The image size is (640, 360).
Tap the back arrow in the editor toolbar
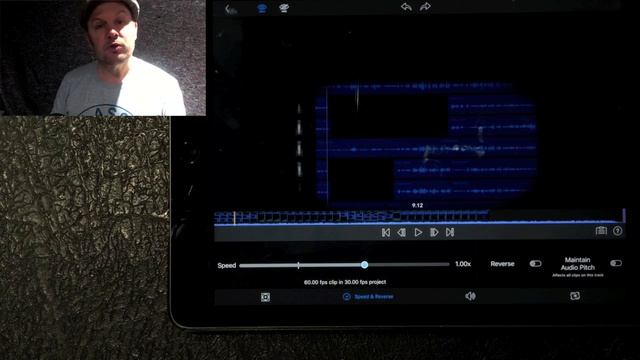pyautogui.click(x=231, y=9)
